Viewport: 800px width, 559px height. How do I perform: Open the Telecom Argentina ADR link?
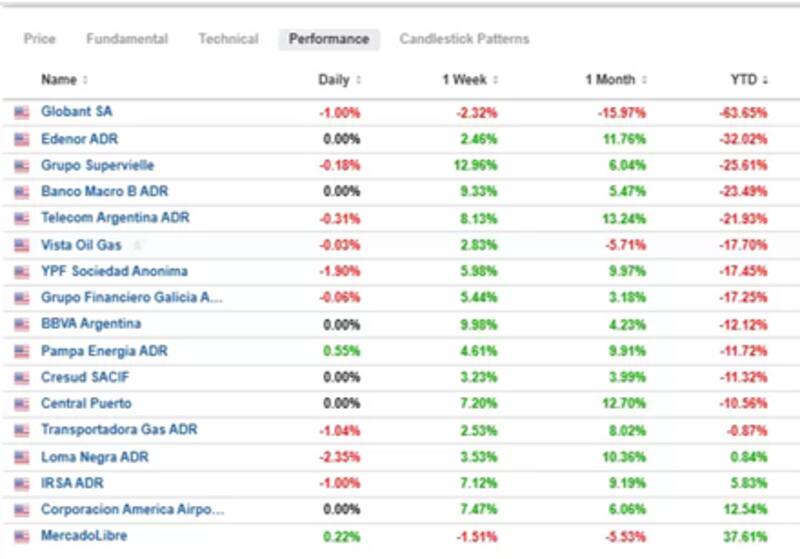click(115, 218)
